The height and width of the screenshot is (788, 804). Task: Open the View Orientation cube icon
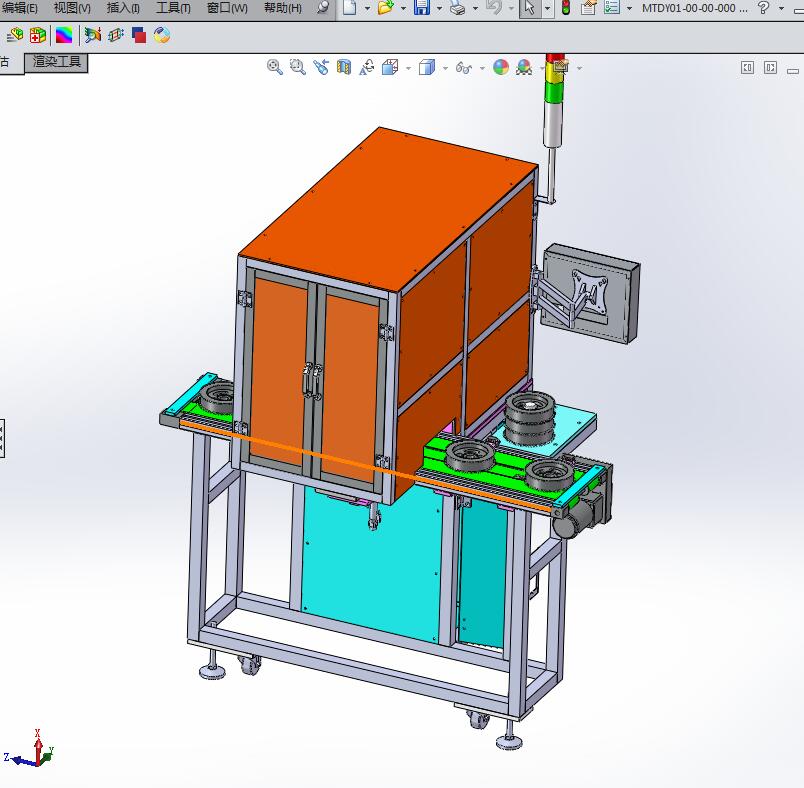point(390,67)
